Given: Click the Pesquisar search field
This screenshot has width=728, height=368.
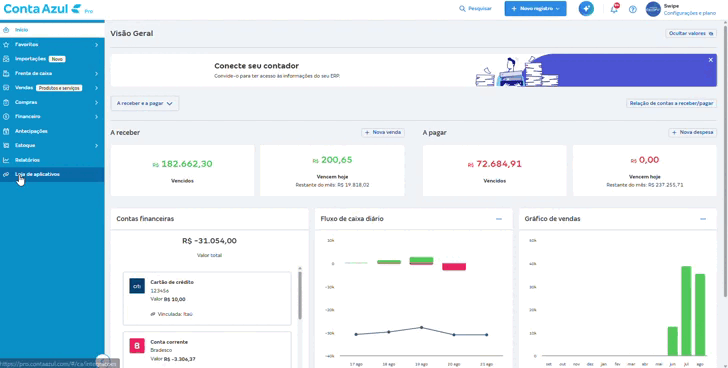Looking at the screenshot, I should [x=475, y=9].
